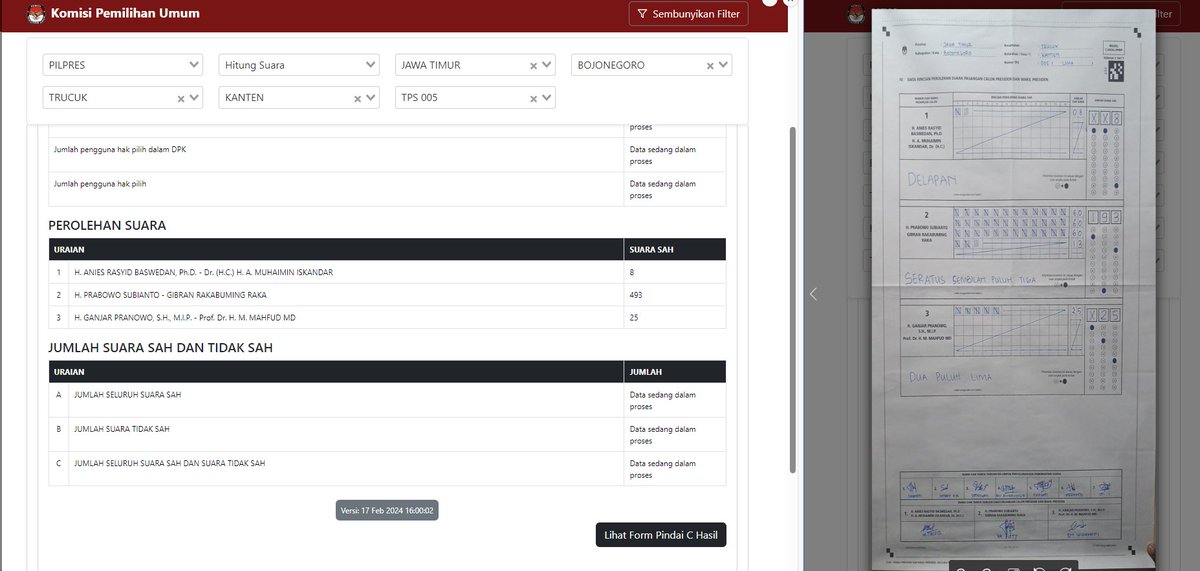This screenshot has width=1200, height=571.
Task: Click the vote count 8 cell
Action: pos(675,272)
